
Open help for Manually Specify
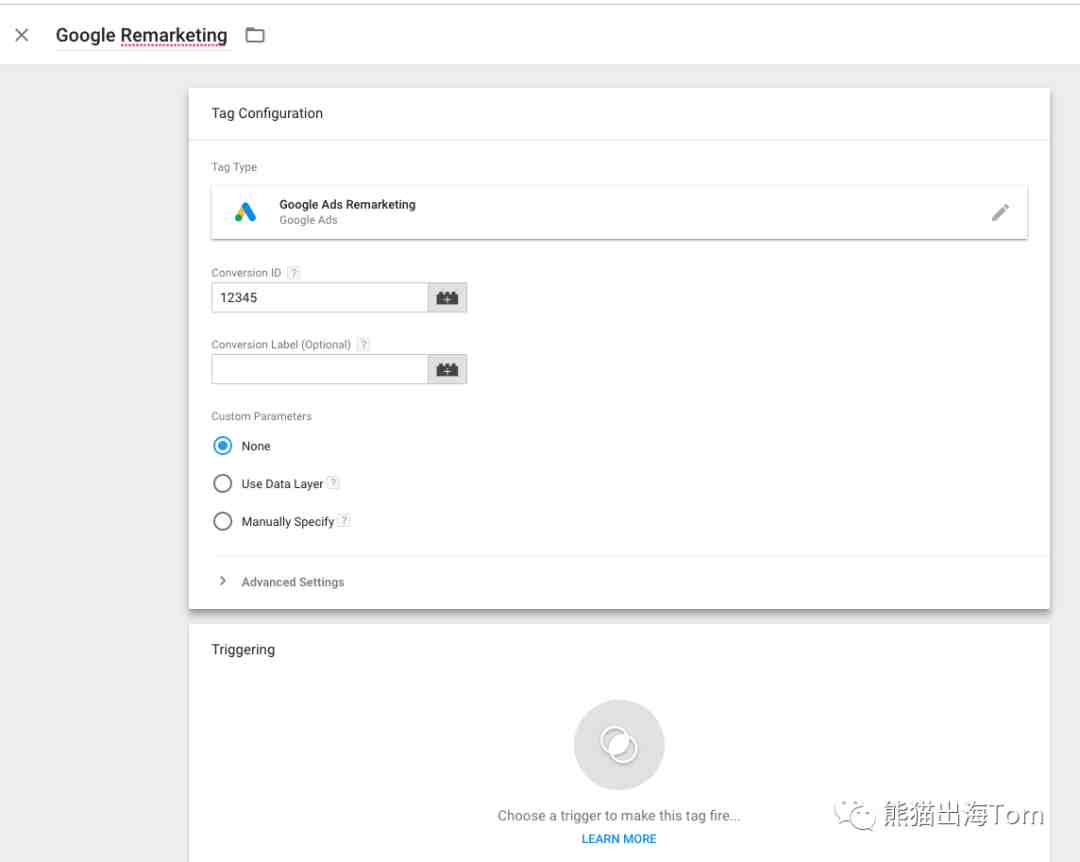[344, 521]
